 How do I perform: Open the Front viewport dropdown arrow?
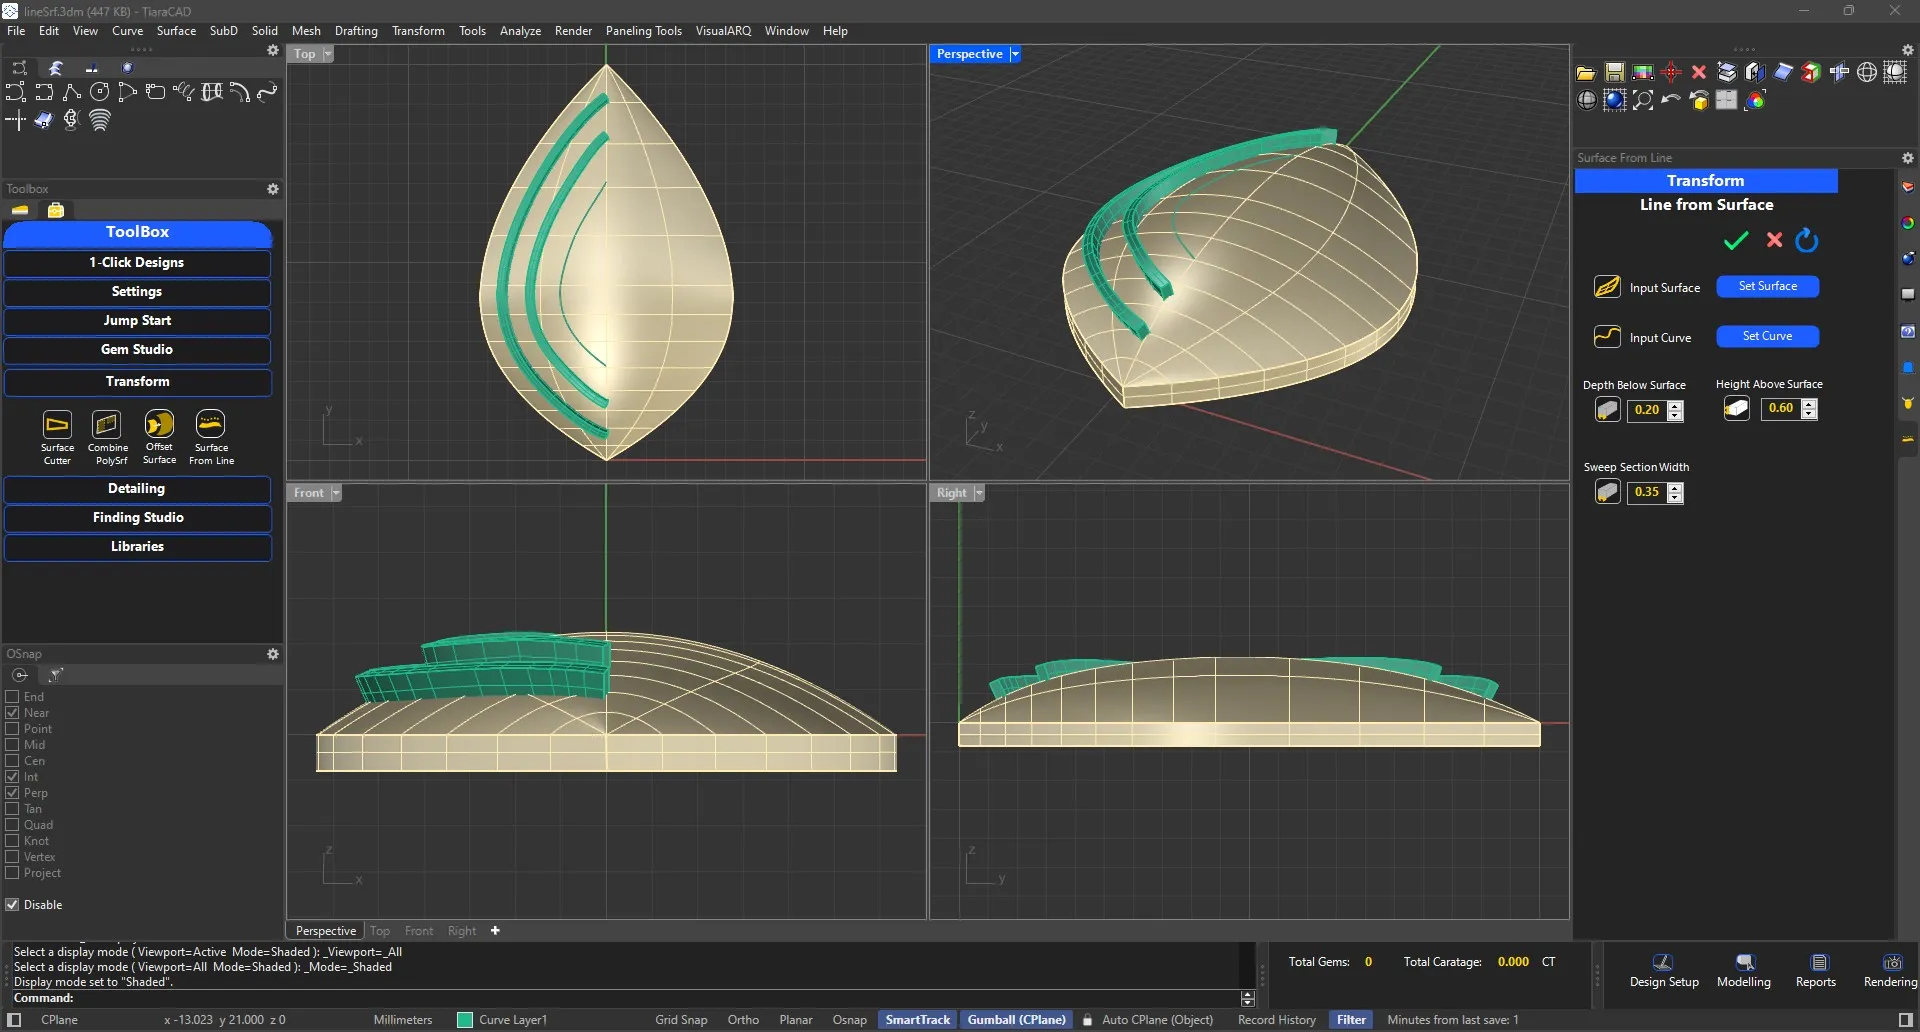click(x=336, y=493)
